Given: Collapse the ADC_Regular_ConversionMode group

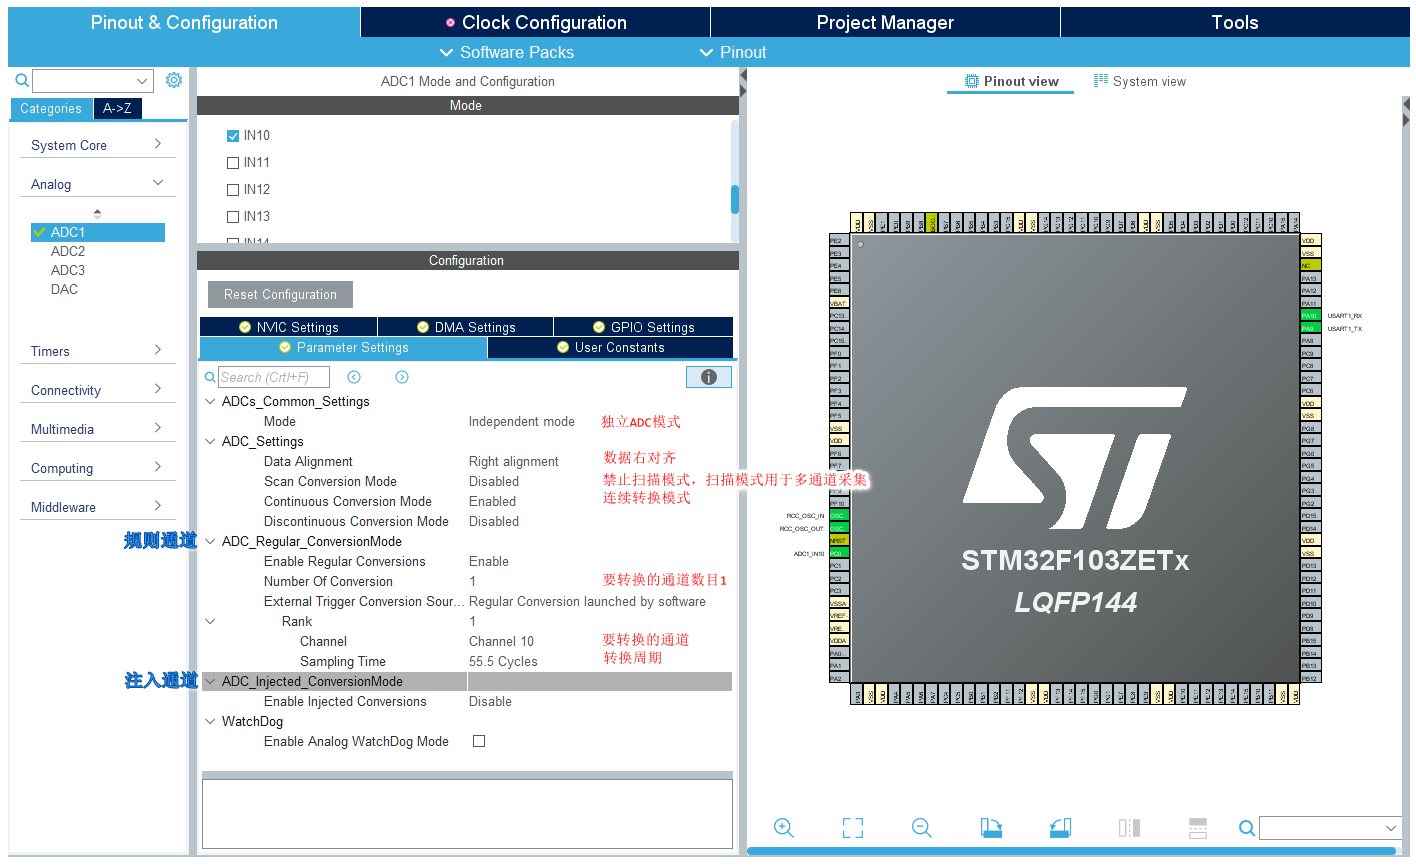Looking at the screenshot, I should 210,541.
